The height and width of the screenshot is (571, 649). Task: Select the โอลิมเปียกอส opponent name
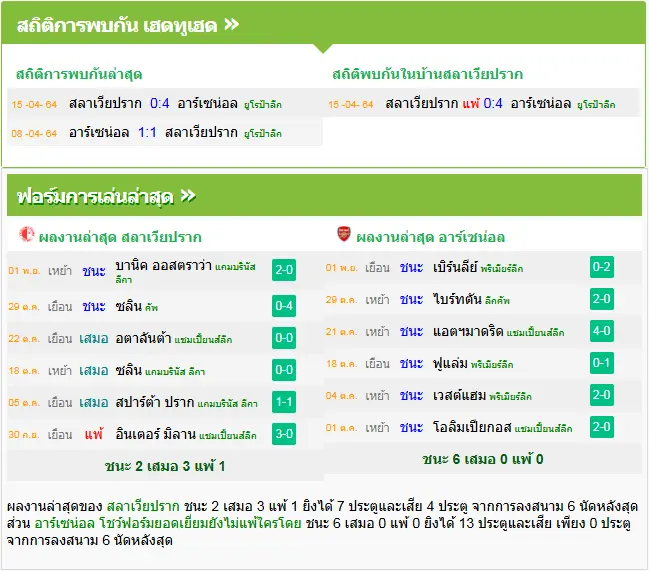[x=472, y=427]
